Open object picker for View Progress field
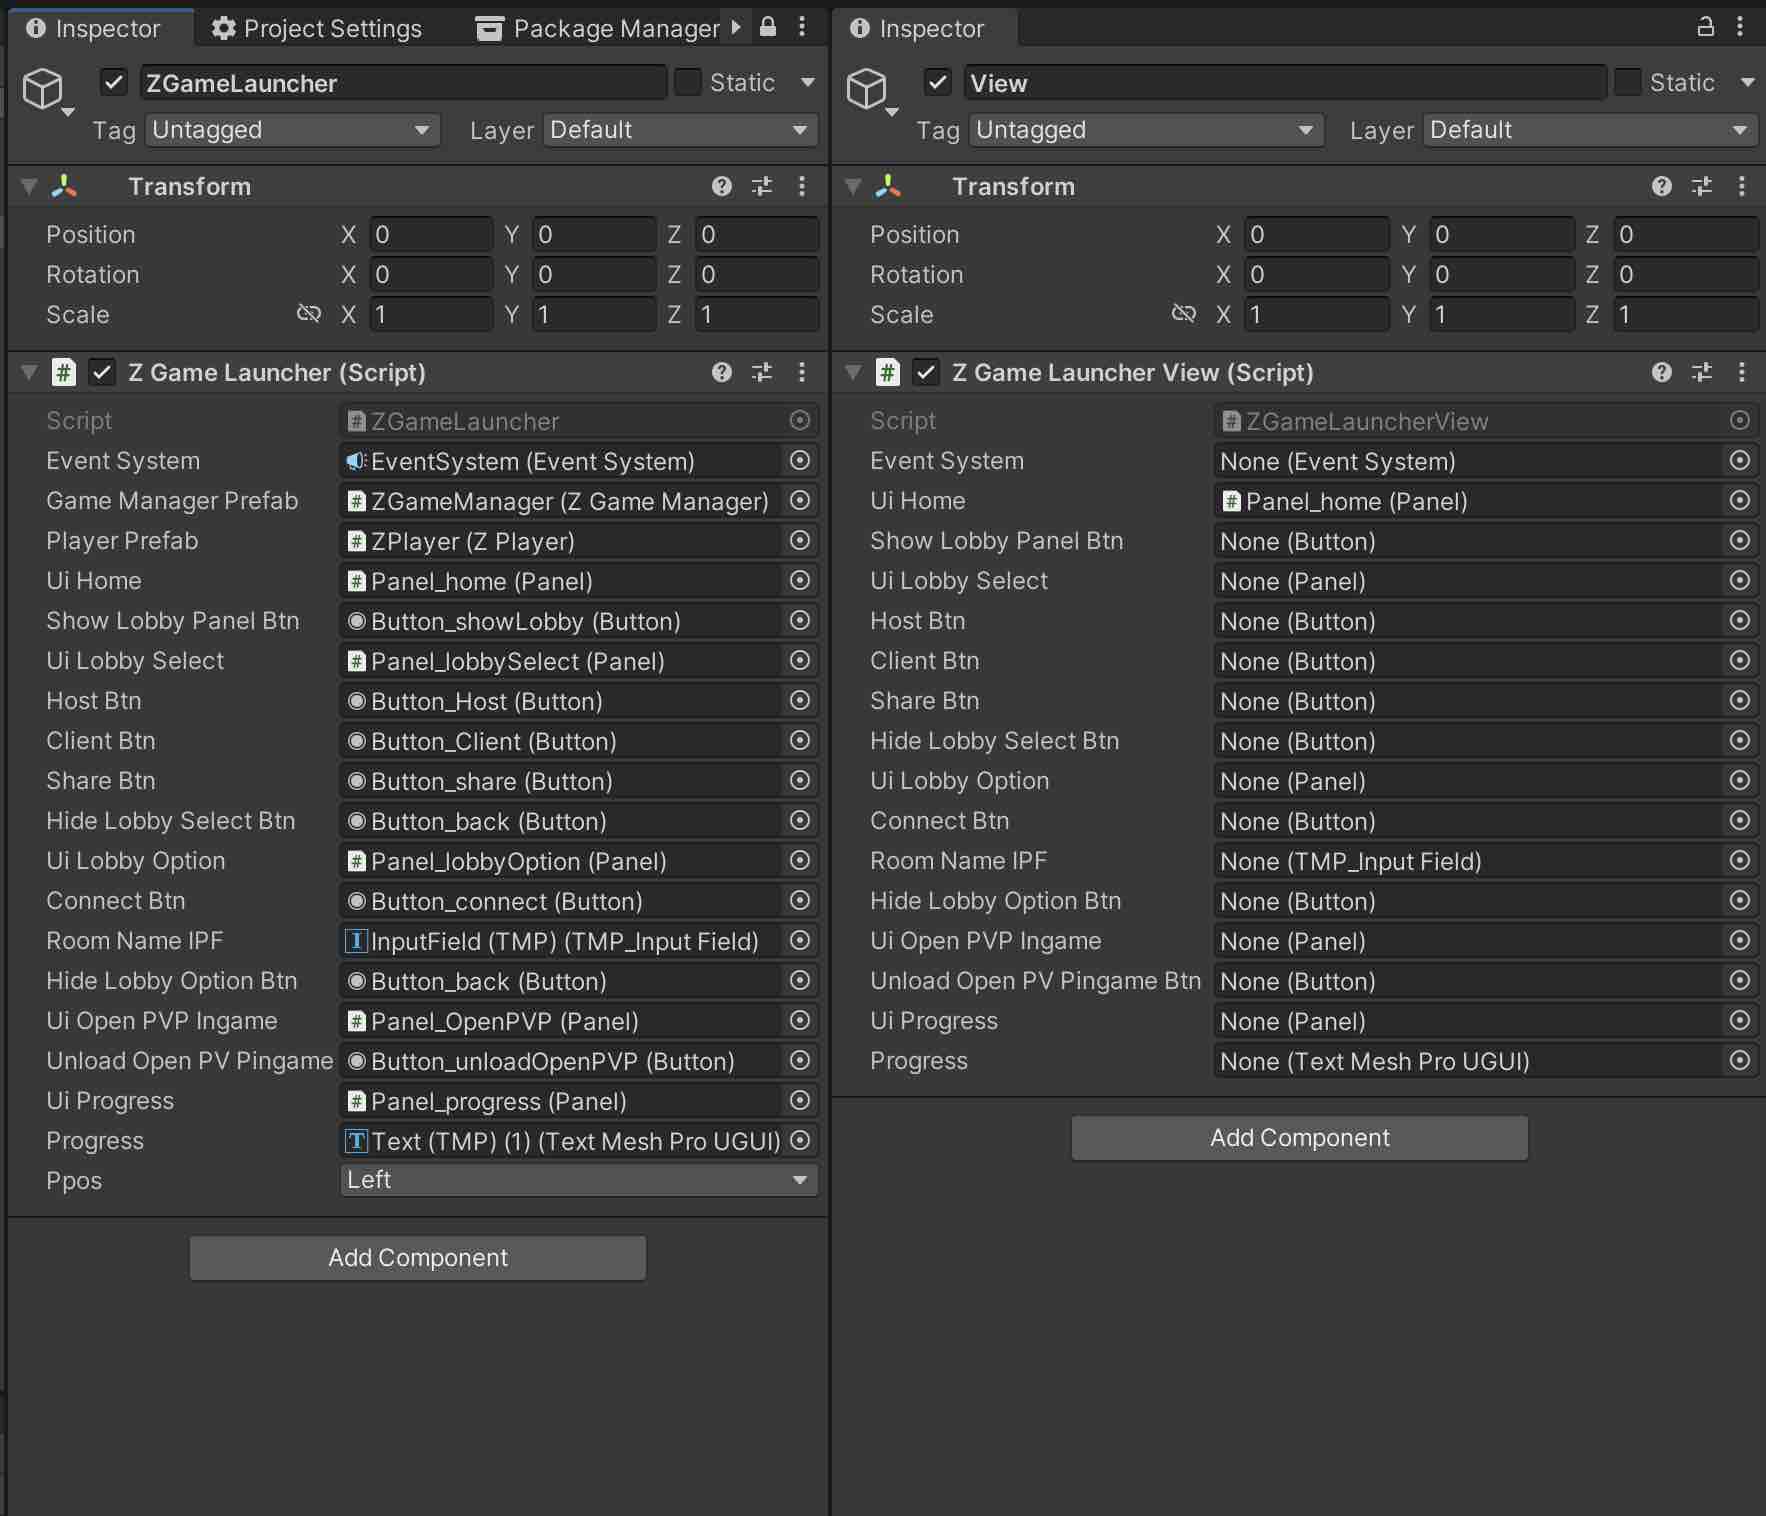The width and height of the screenshot is (1766, 1516). click(1740, 1061)
